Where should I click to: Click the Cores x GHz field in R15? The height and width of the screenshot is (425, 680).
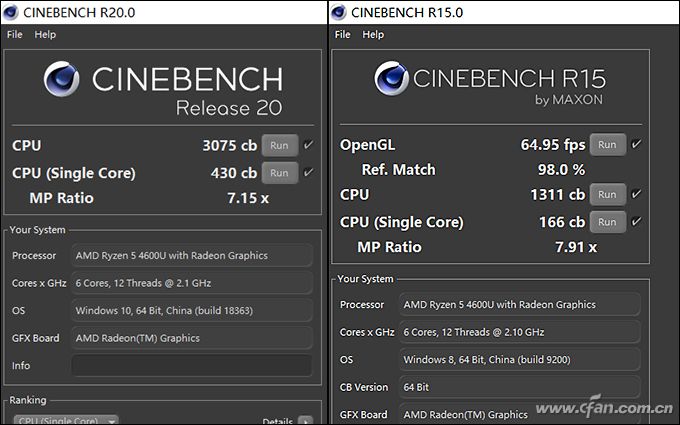520,332
